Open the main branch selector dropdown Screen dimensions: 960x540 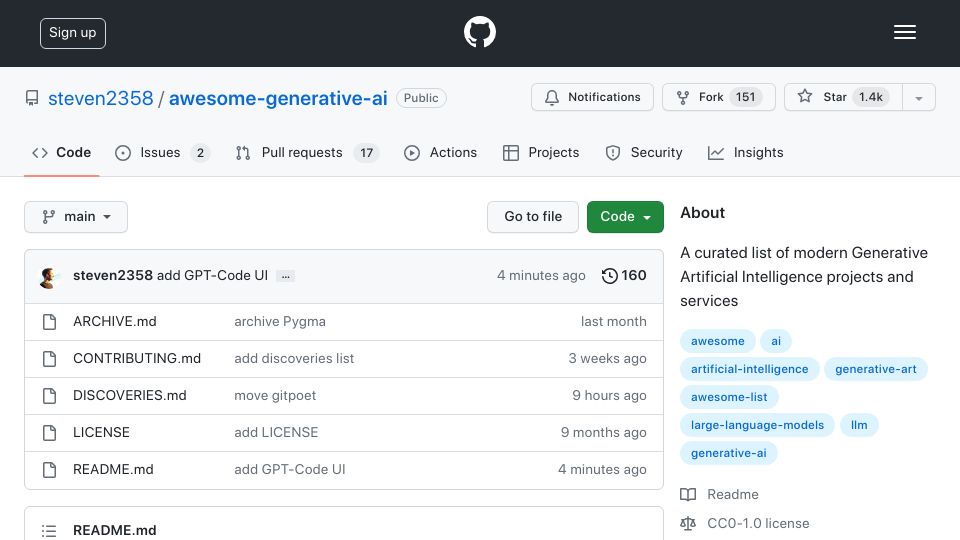point(76,217)
